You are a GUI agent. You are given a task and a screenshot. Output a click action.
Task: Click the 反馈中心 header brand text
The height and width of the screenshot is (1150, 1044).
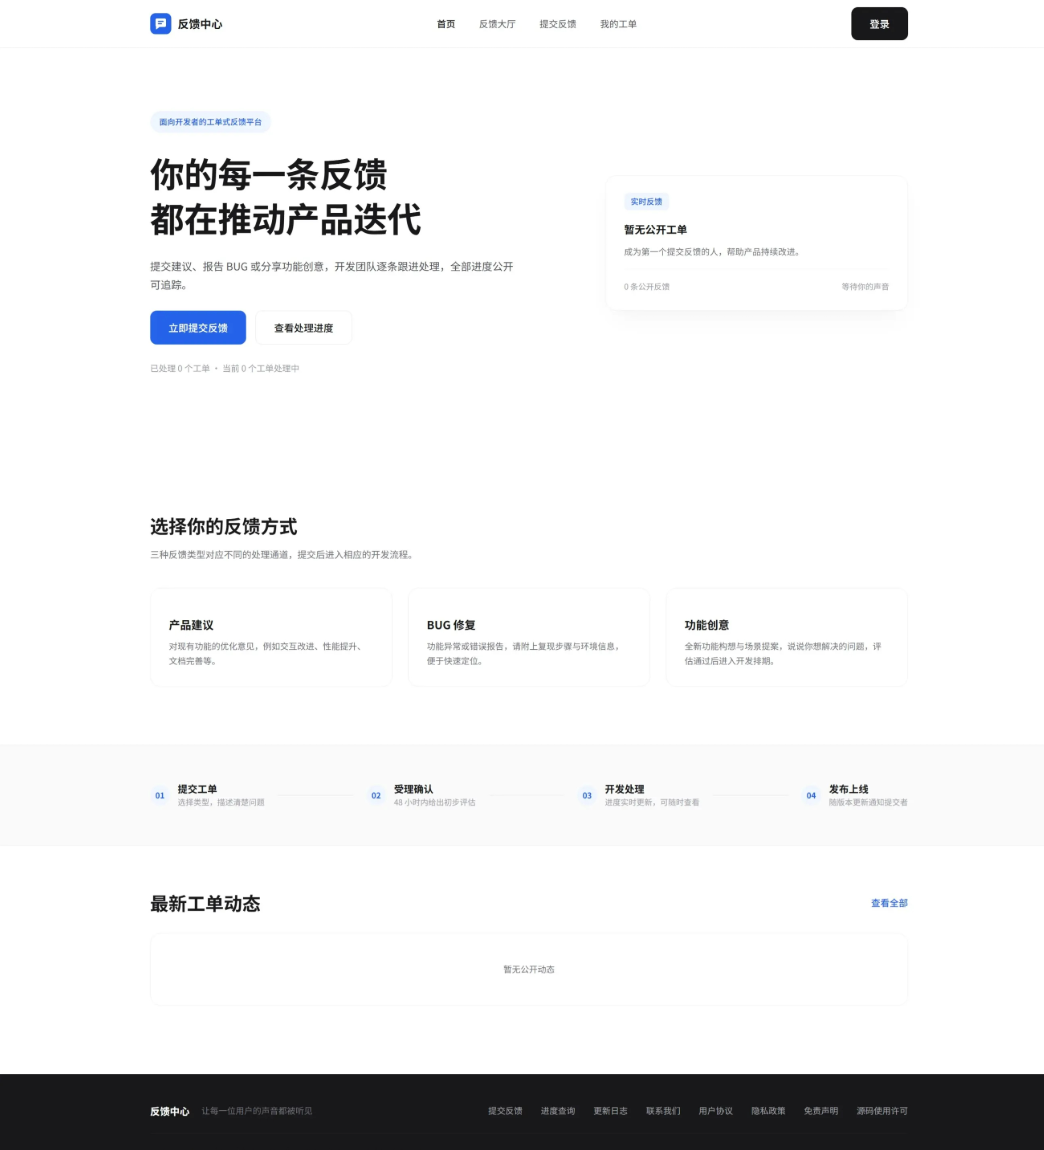(200, 24)
